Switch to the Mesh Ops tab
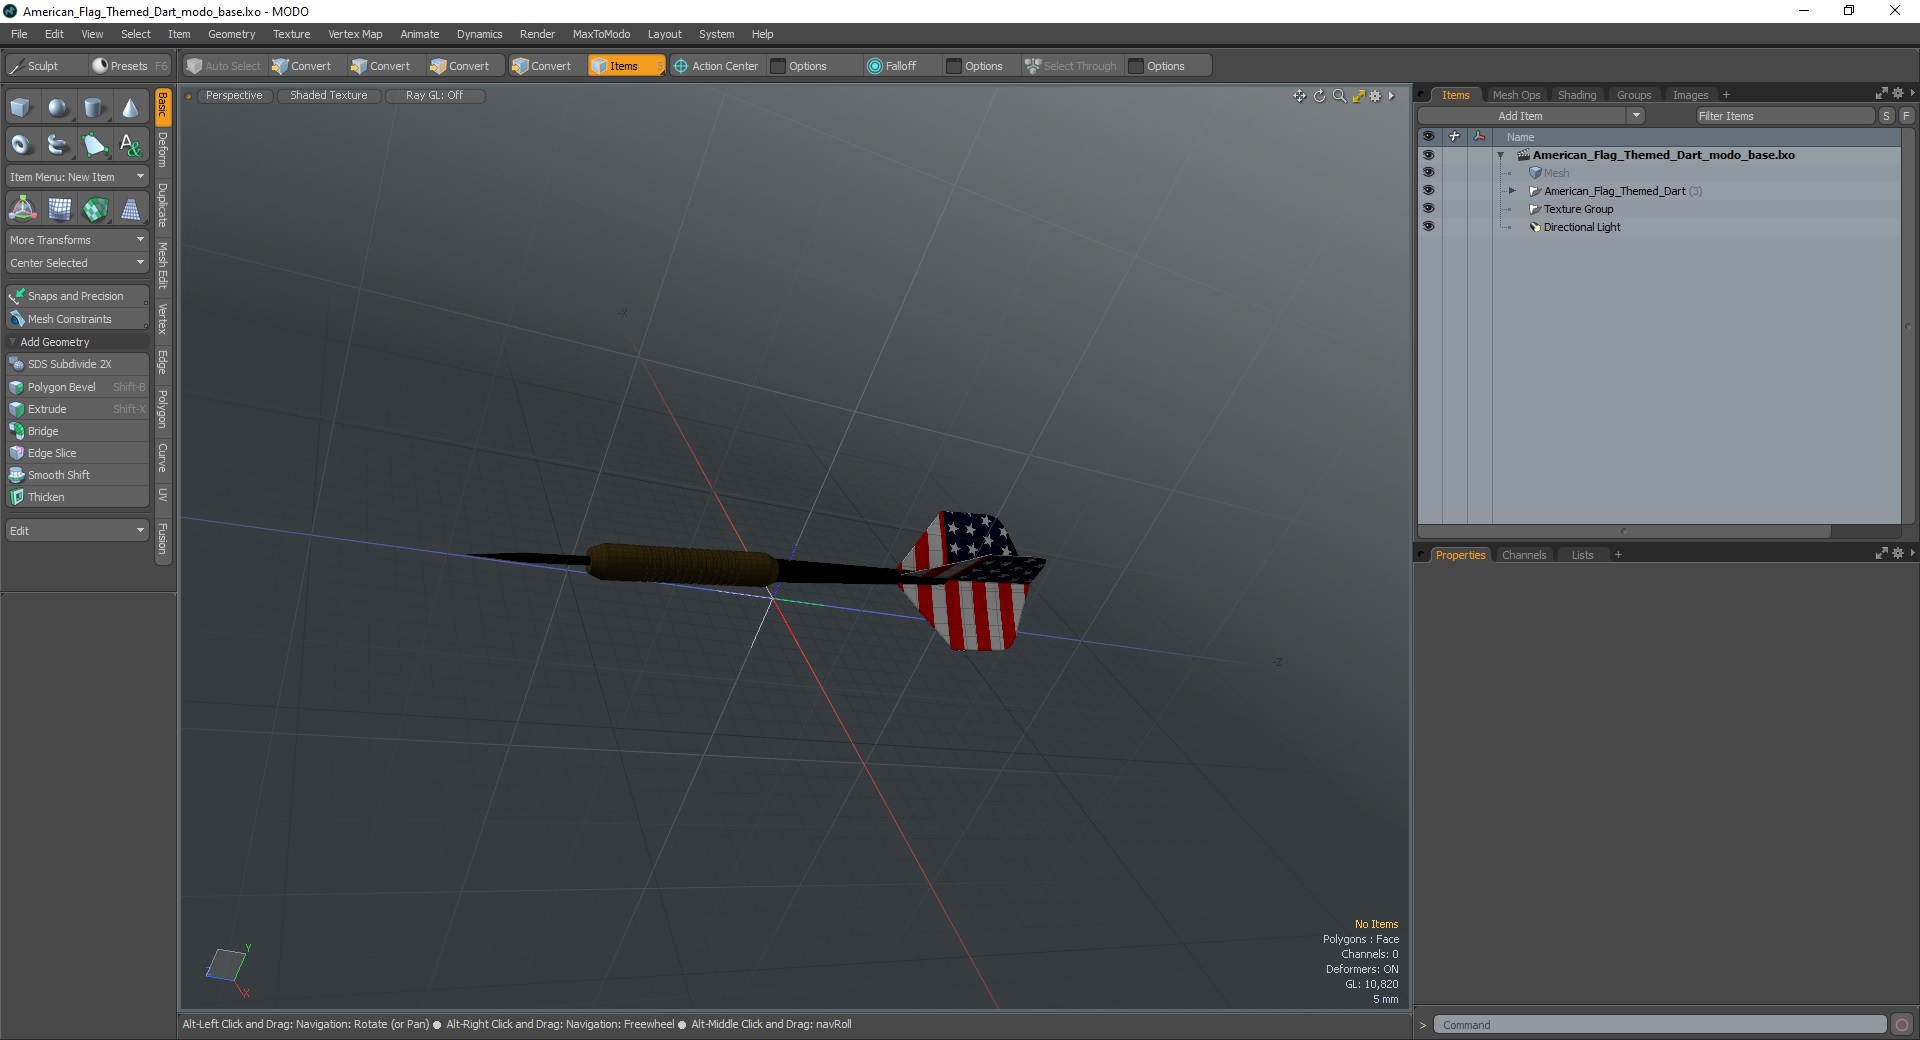This screenshot has height=1040, width=1920. 1516,95
